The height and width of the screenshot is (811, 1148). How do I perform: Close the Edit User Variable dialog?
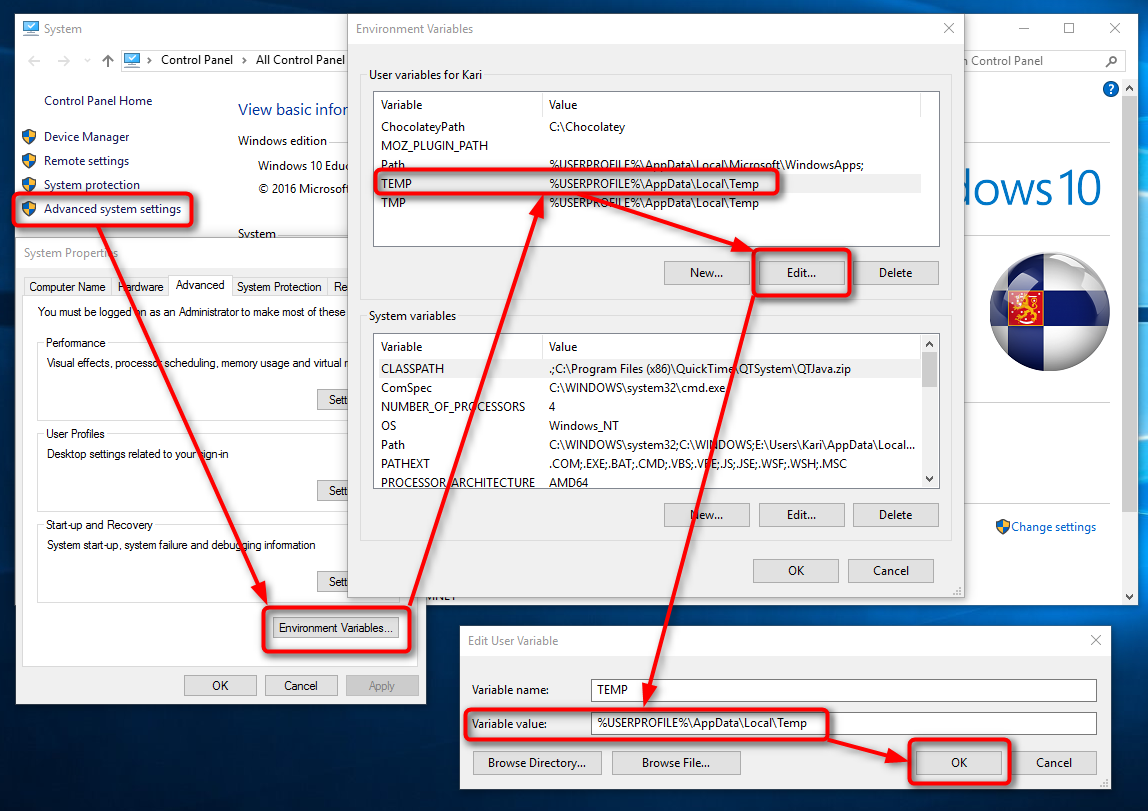(1096, 640)
